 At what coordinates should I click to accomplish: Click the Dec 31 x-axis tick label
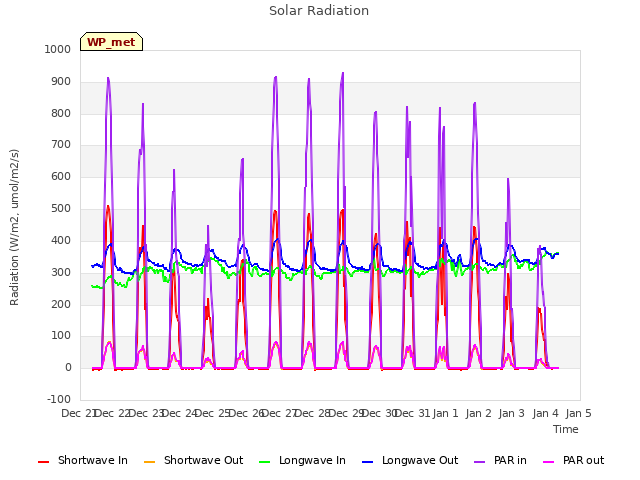413,413
